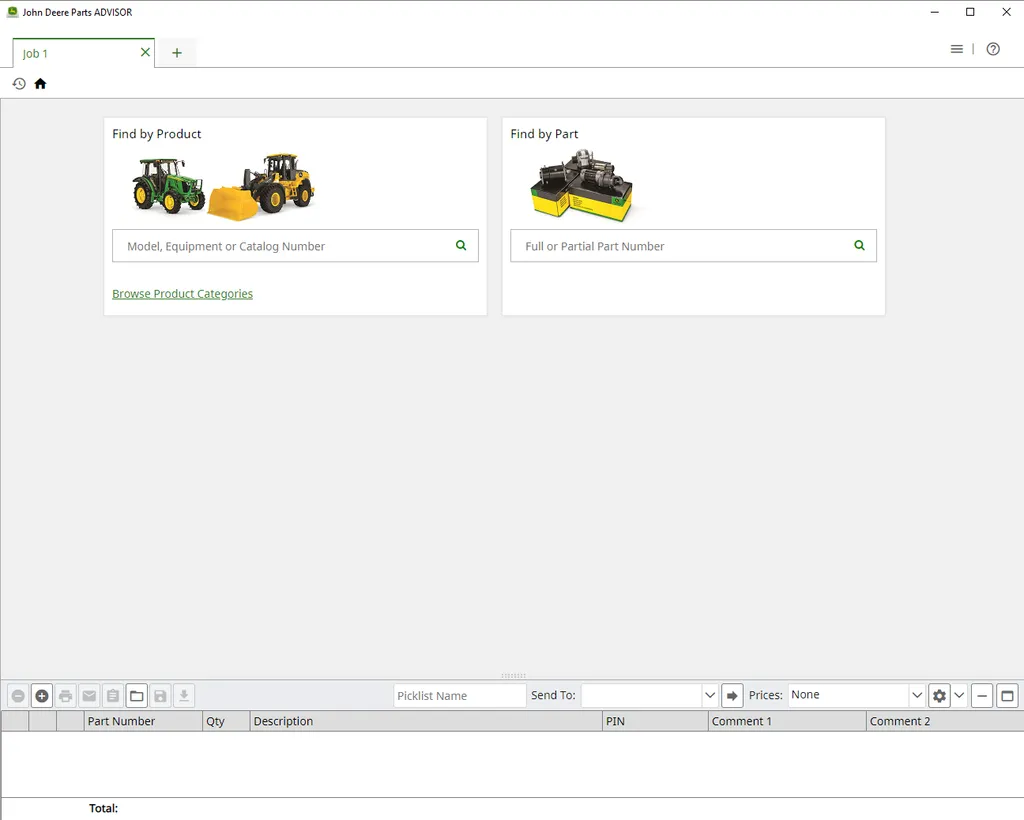Open the Send To dropdown
The image size is (1024, 820).
tap(710, 695)
